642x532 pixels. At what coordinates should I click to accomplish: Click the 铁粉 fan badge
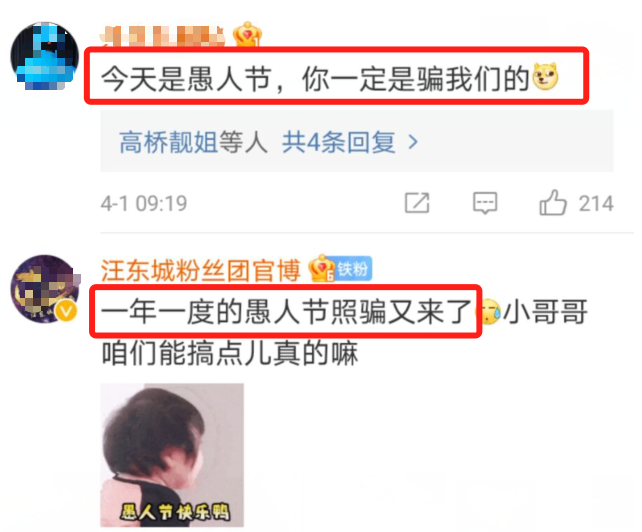tap(353, 269)
